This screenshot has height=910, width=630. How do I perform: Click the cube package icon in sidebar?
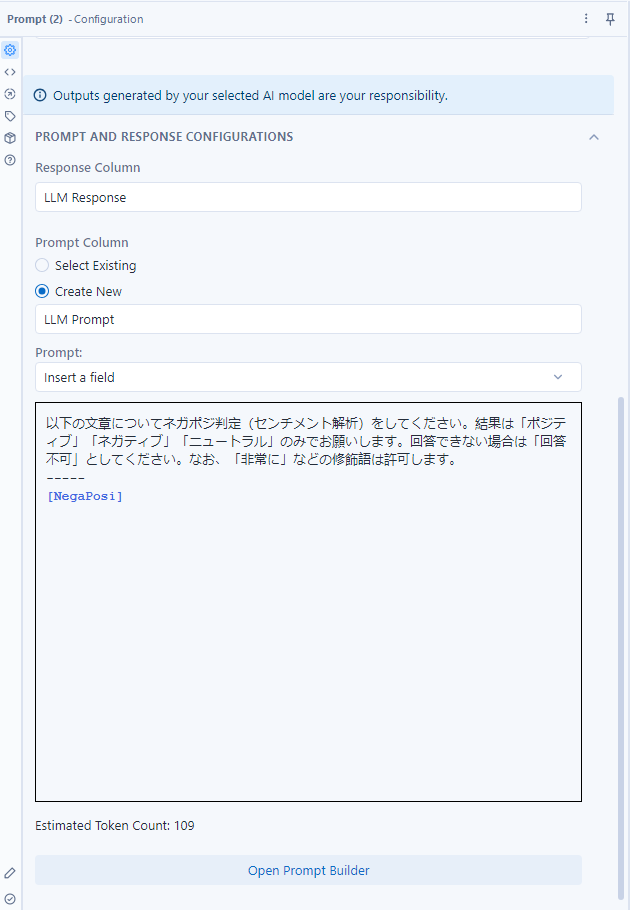10,138
